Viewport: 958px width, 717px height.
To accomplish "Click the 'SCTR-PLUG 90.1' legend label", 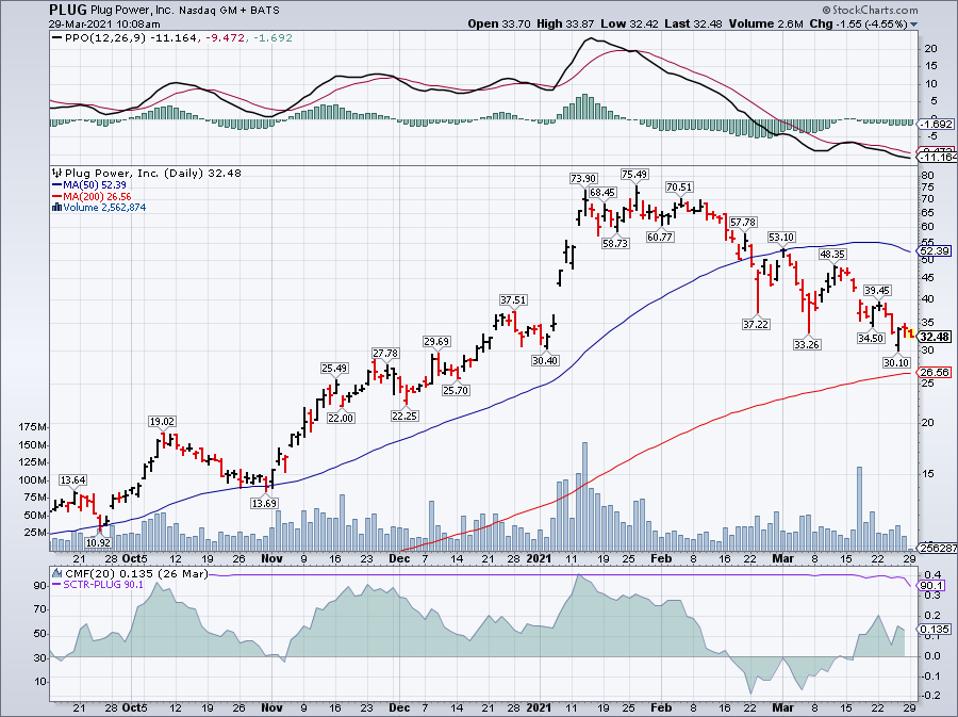I will pyautogui.click(x=104, y=585).
